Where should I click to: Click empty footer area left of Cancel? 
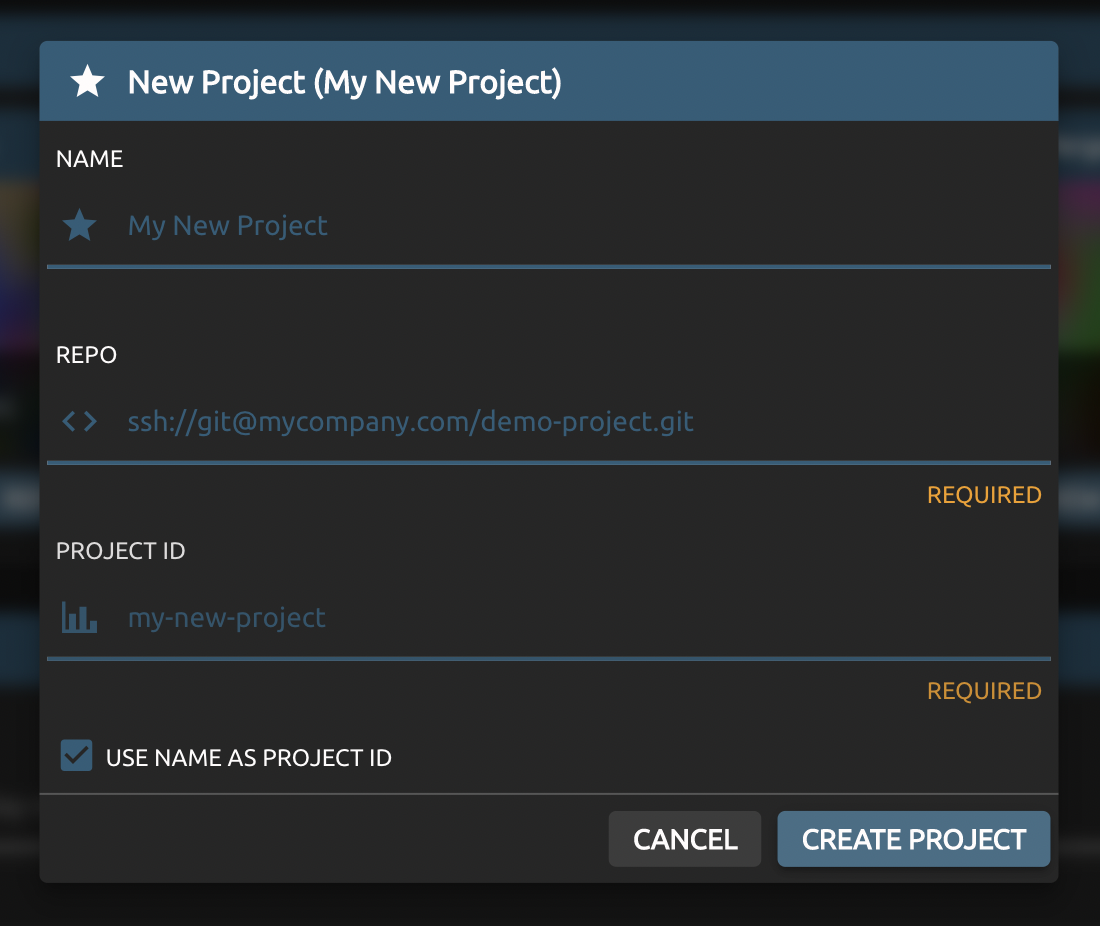[x=320, y=838]
